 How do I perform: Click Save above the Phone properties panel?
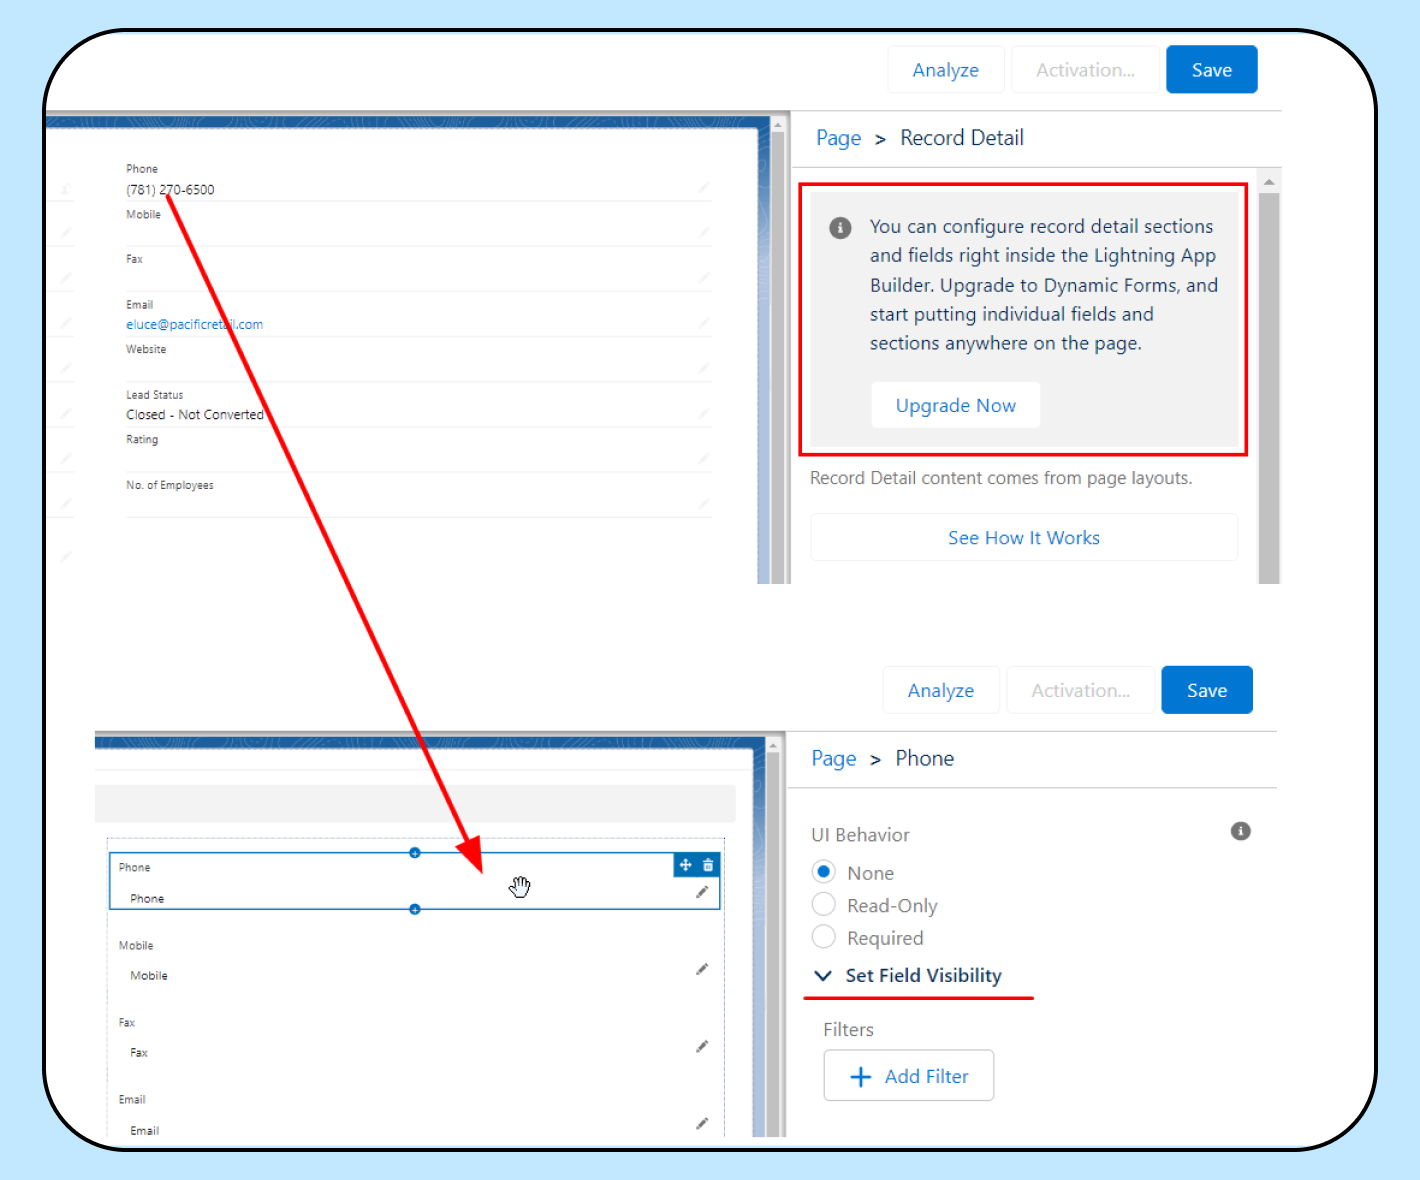(x=1207, y=690)
